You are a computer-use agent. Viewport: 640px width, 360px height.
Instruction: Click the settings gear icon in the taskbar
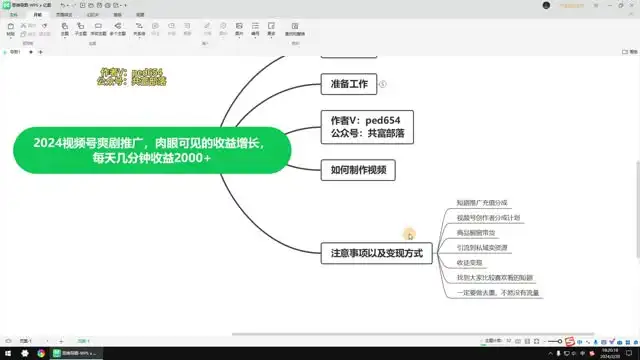coord(25,353)
